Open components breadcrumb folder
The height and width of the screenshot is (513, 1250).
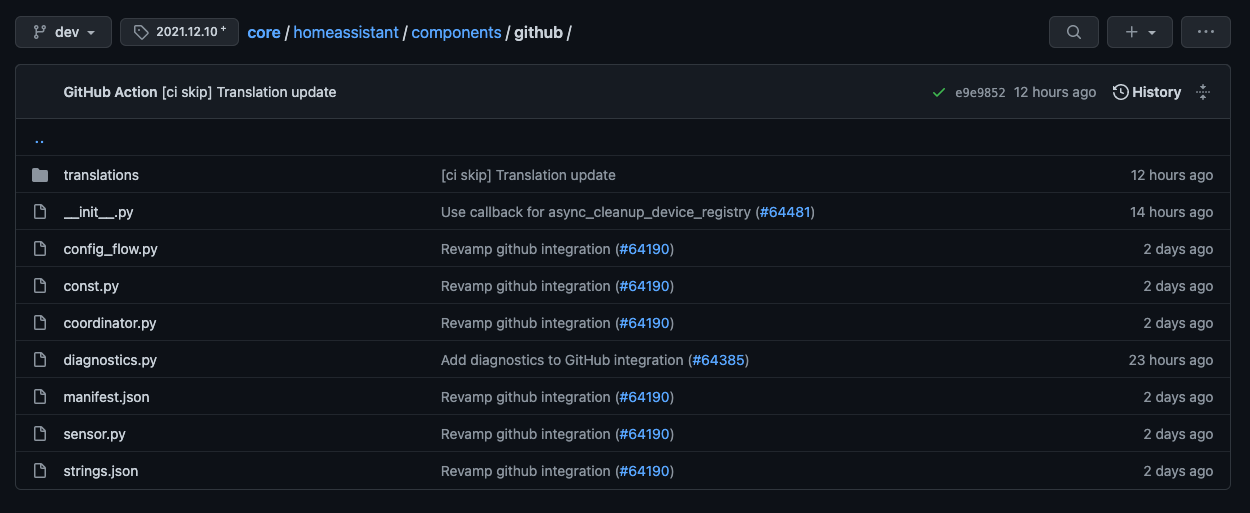[456, 32]
